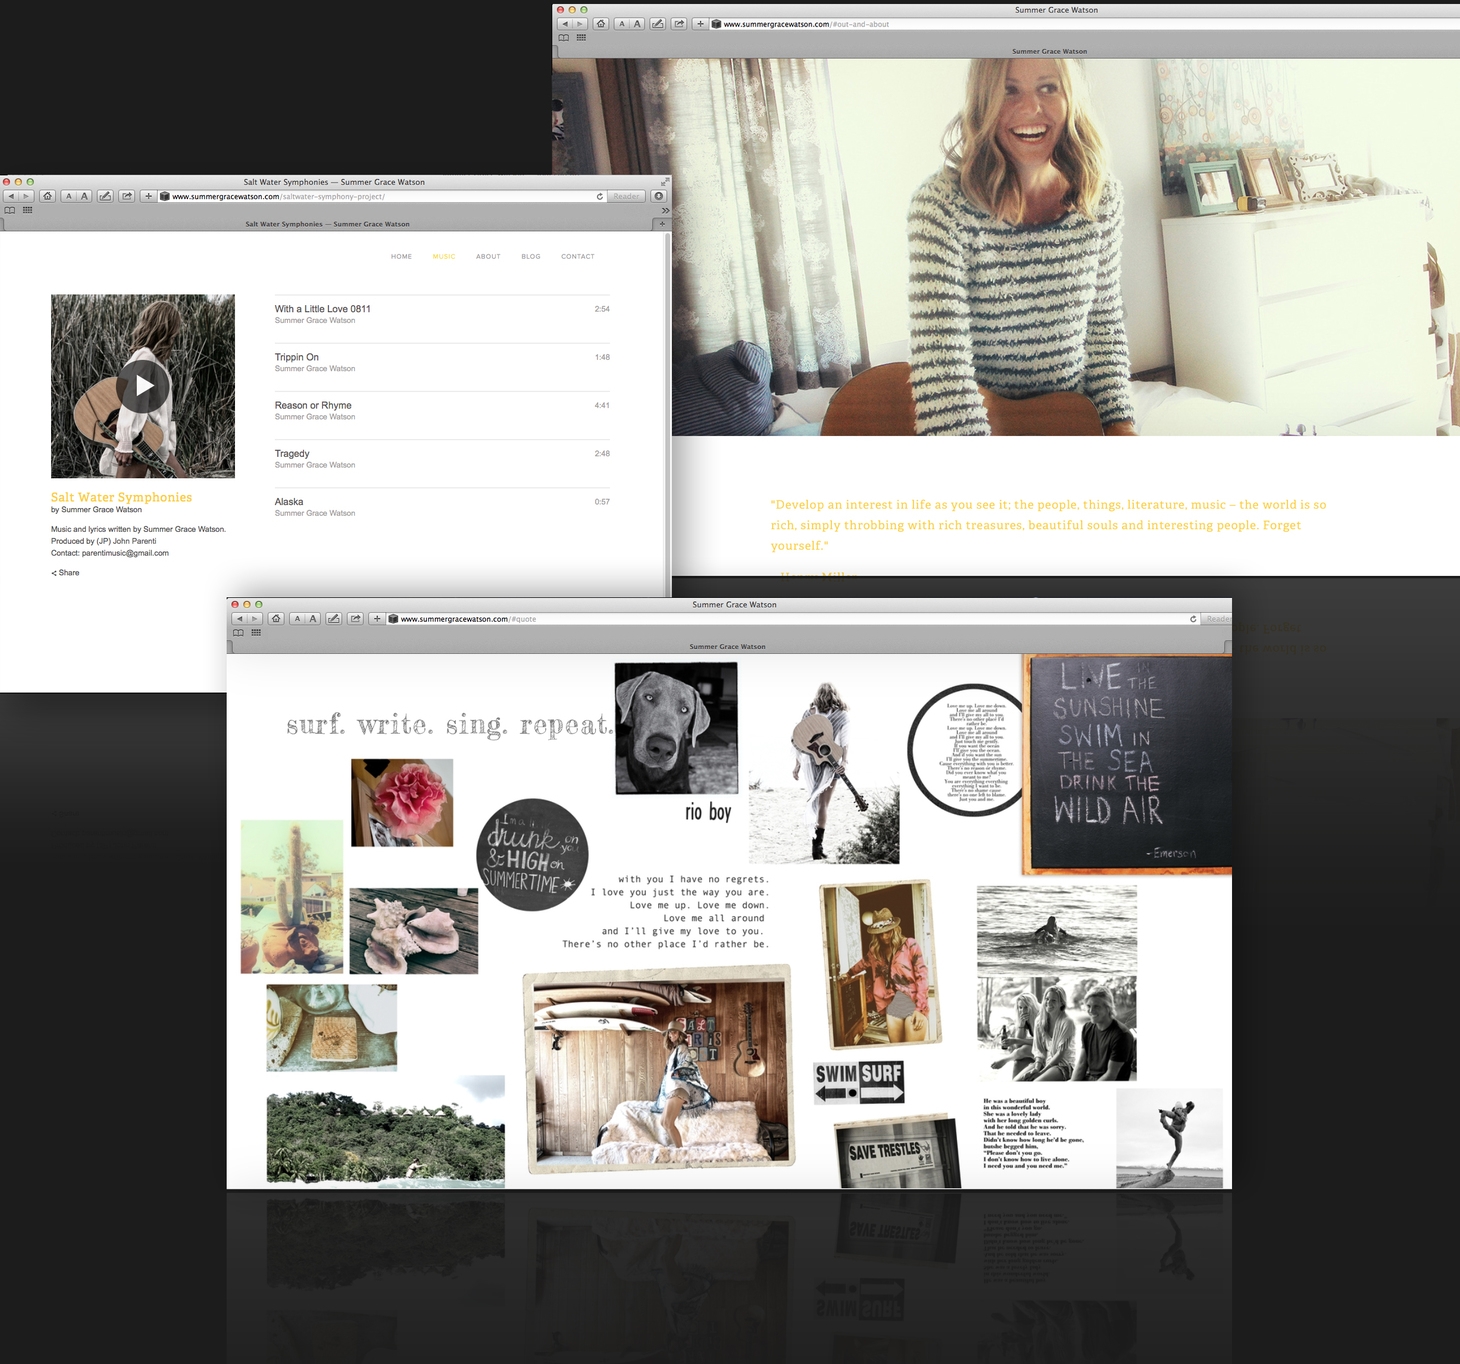Open CONTACT in site navigation

click(x=578, y=257)
